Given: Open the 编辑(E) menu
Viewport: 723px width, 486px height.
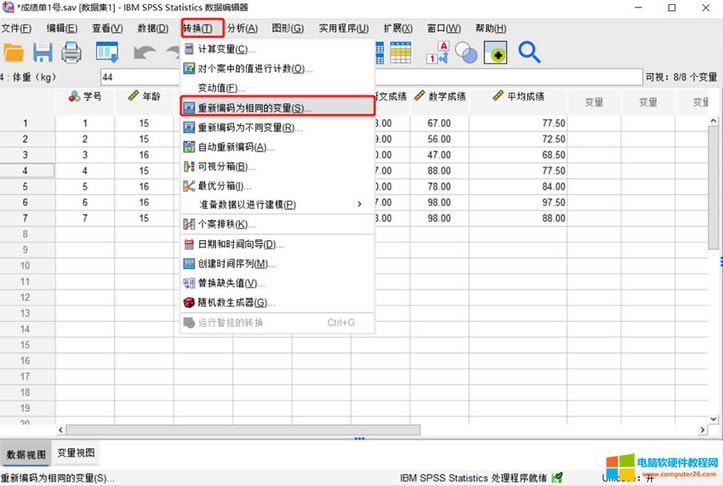Looking at the screenshot, I should (62, 28).
